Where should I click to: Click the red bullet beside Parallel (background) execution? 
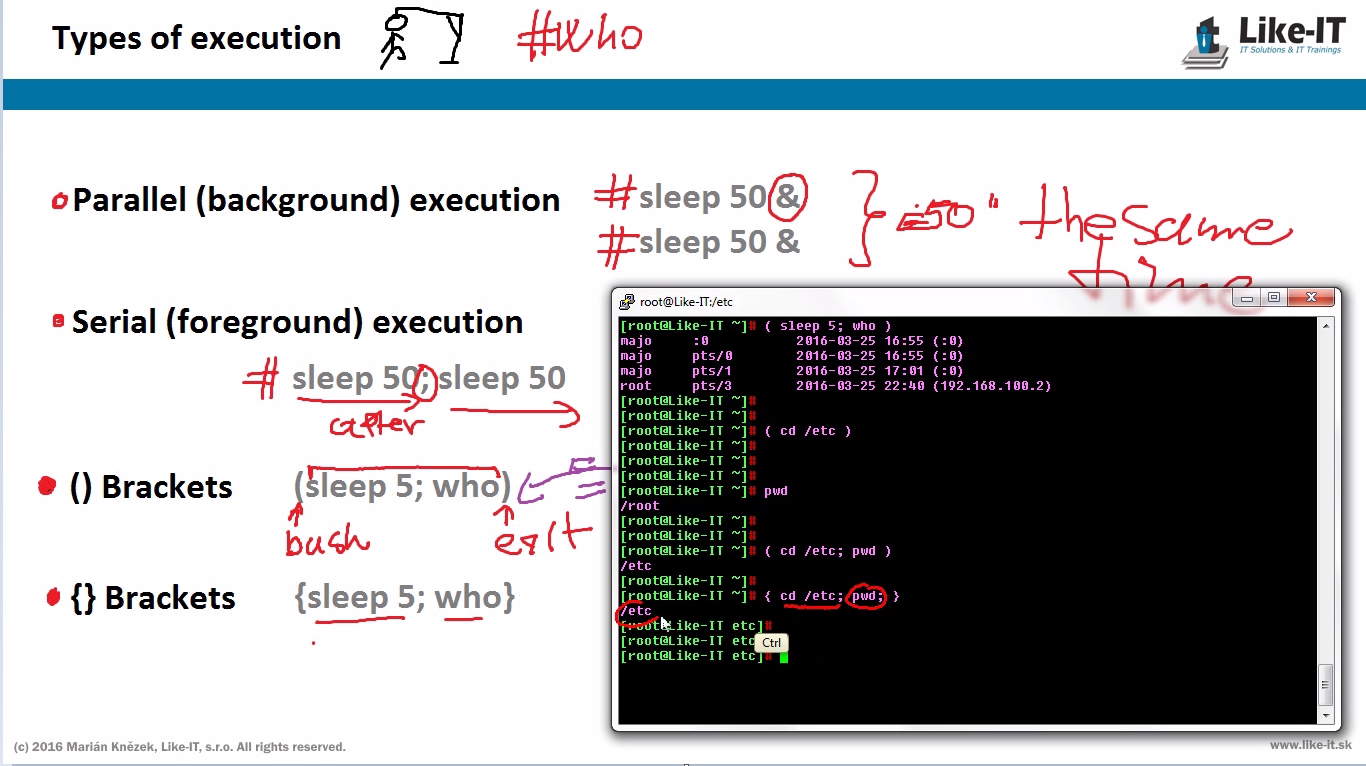tap(59, 202)
